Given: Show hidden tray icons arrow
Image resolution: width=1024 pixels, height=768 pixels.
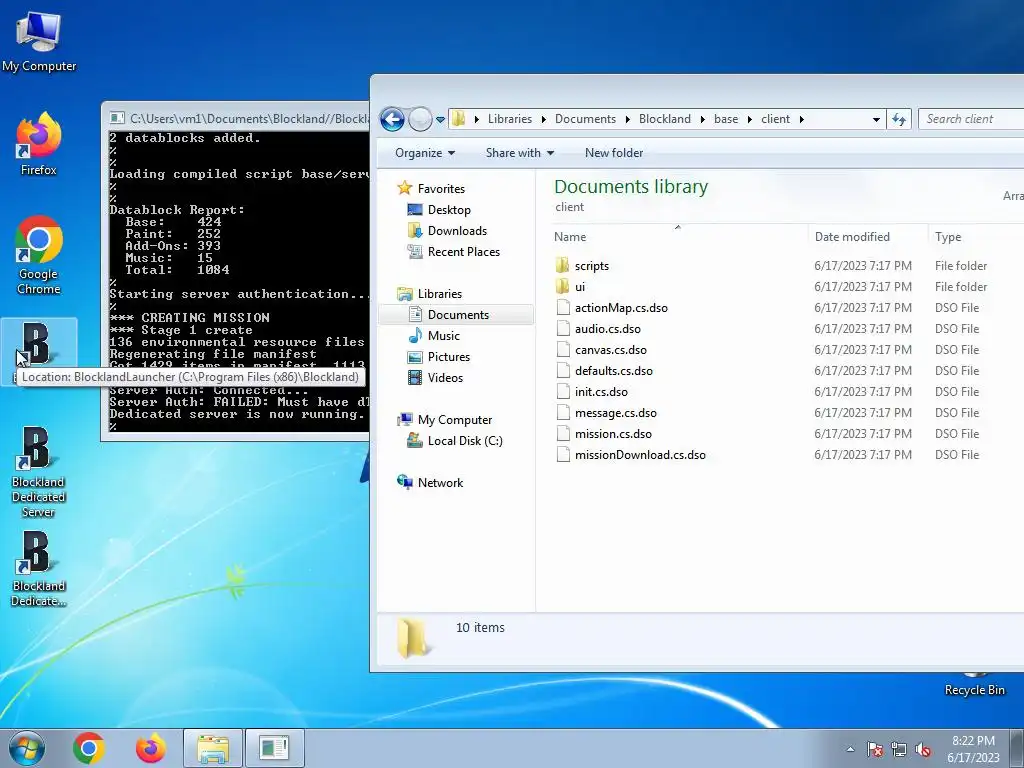Looking at the screenshot, I should coord(850,749).
